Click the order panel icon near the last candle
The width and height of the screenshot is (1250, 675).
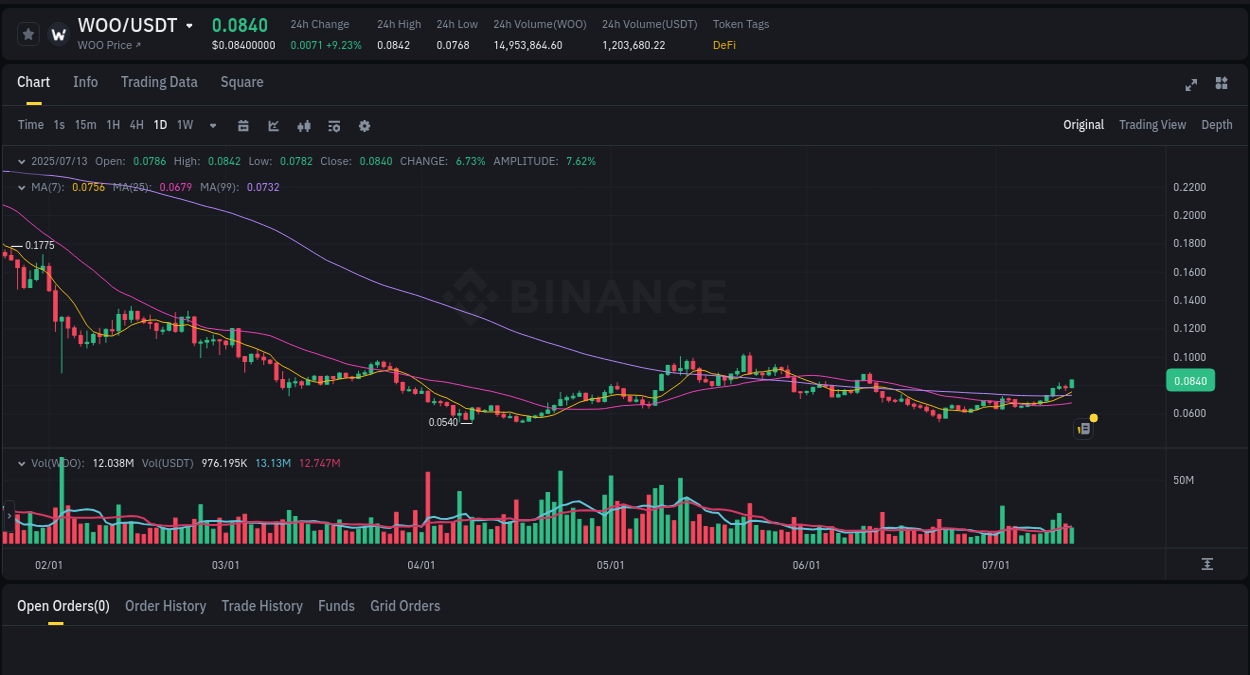pos(1083,428)
